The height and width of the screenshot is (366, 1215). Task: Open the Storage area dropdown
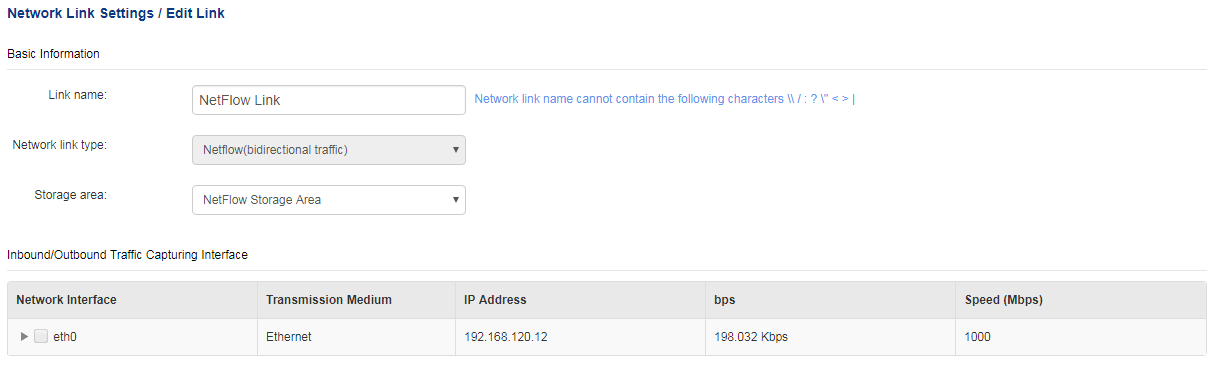pyautogui.click(x=328, y=200)
